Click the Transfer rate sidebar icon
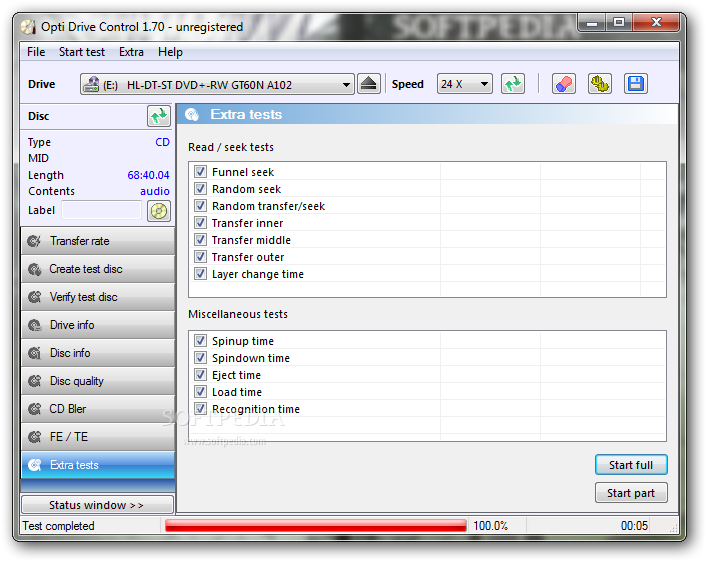 [34, 241]
